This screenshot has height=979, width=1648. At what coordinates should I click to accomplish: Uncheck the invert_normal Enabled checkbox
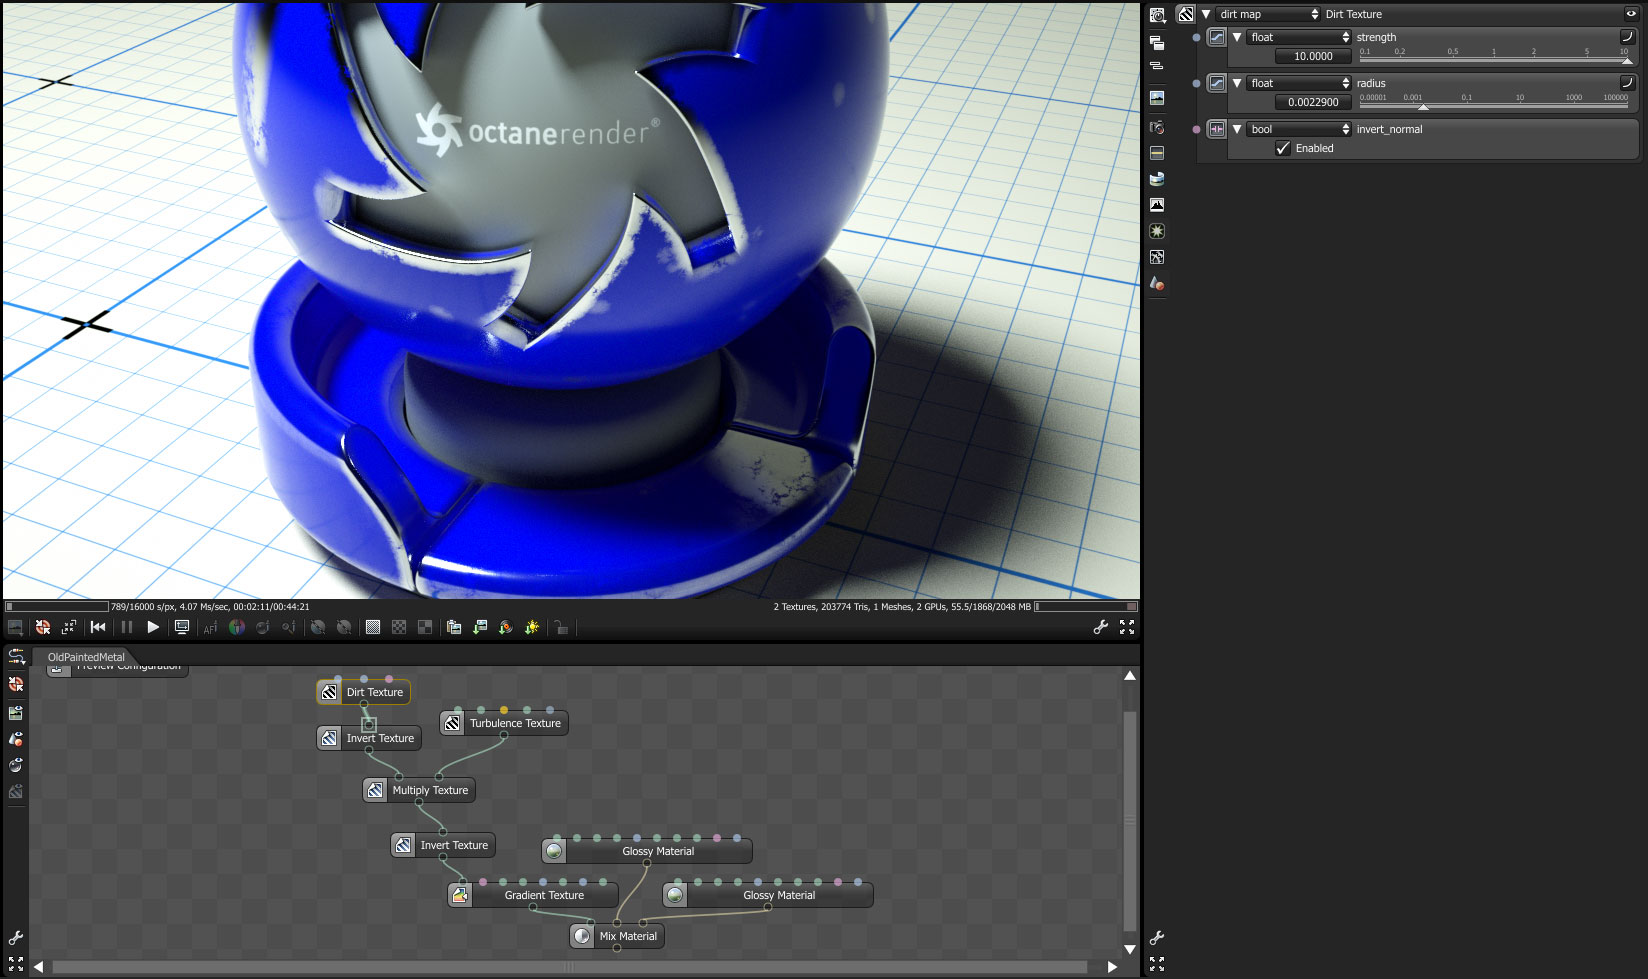click(x=1283, y=148)
